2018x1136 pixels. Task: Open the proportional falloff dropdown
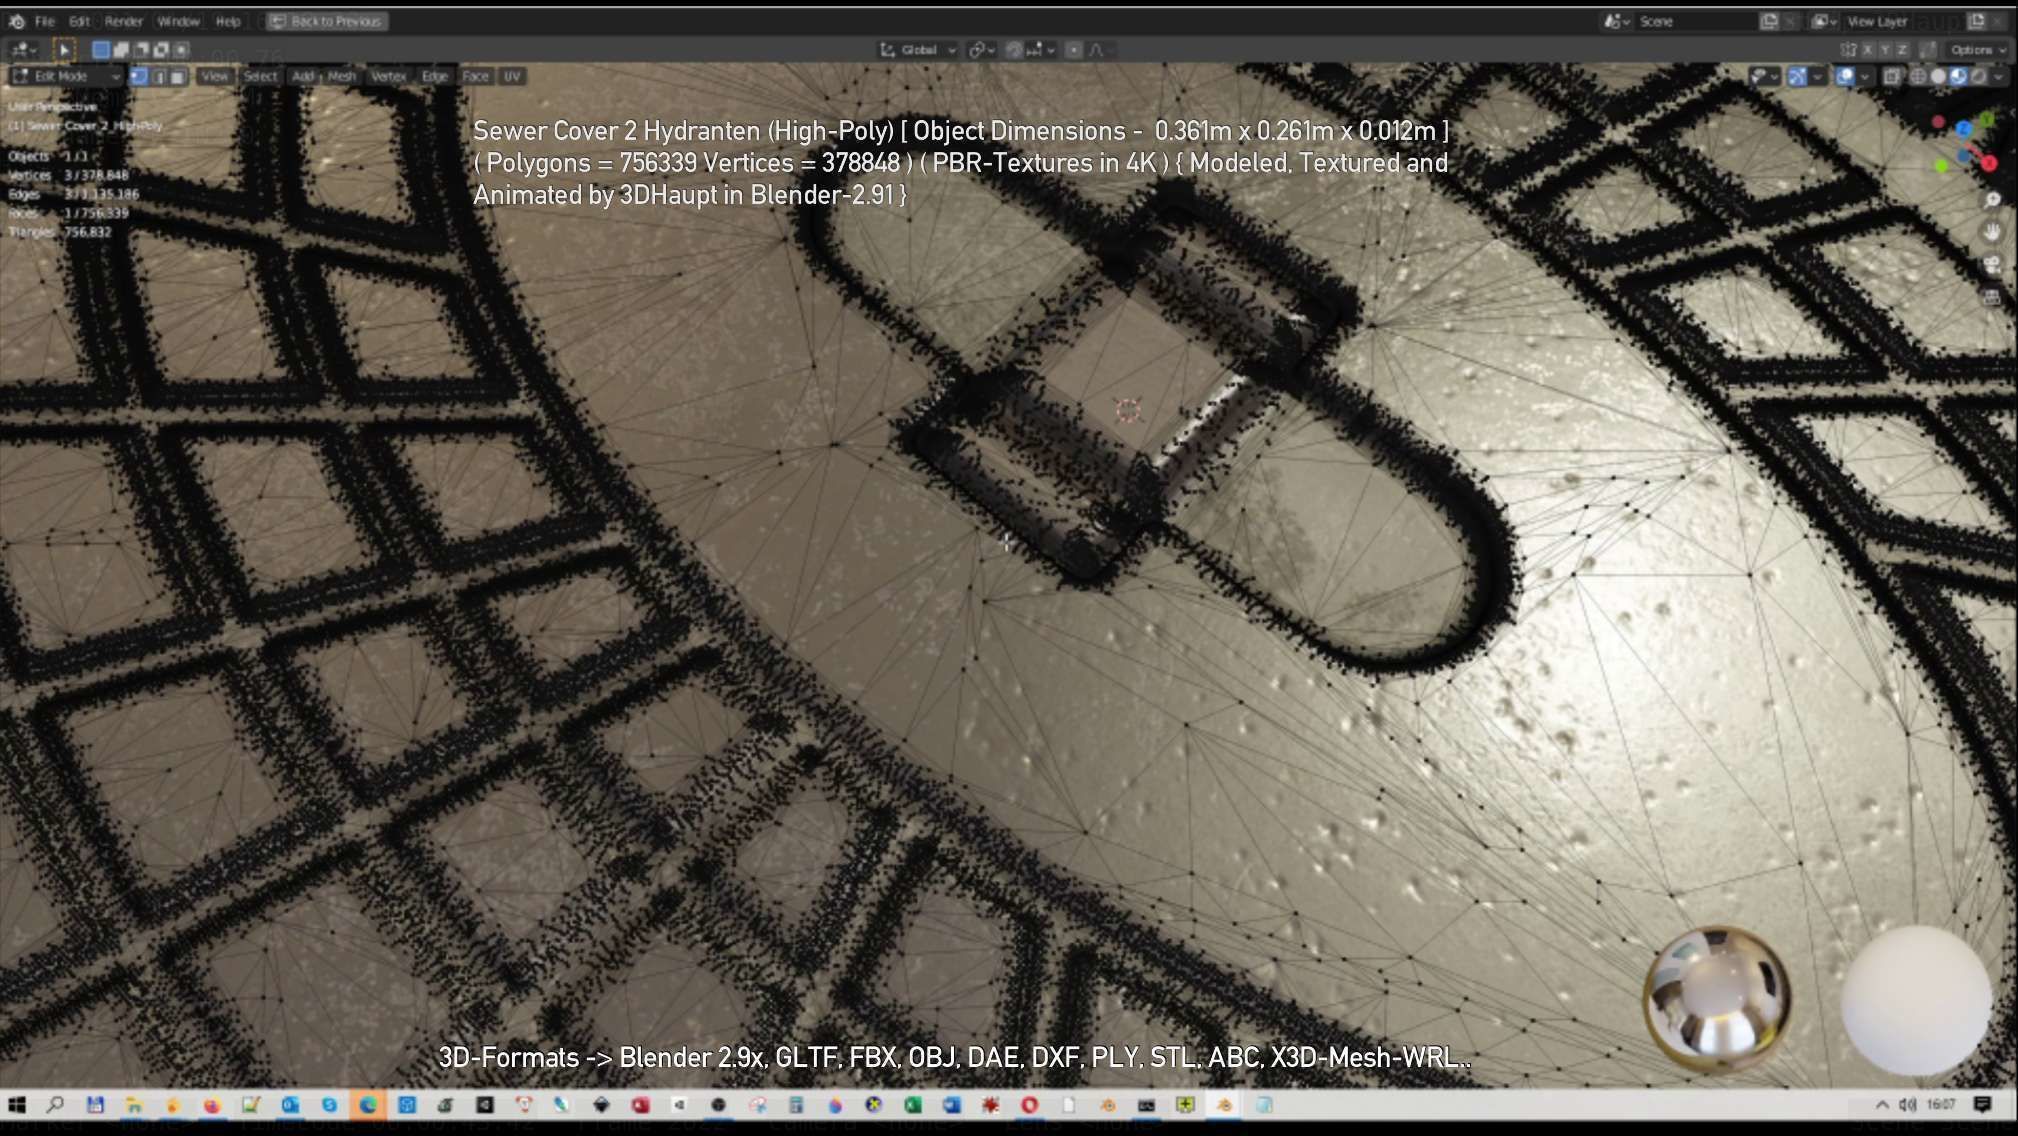[x=1100, y=49]
